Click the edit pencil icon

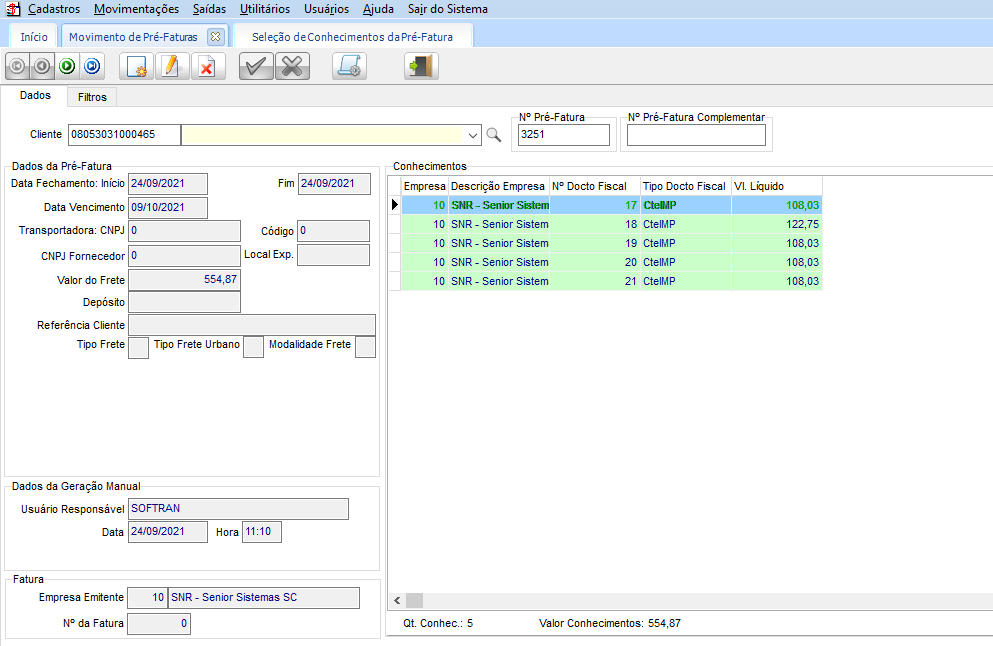click(171, 67)
